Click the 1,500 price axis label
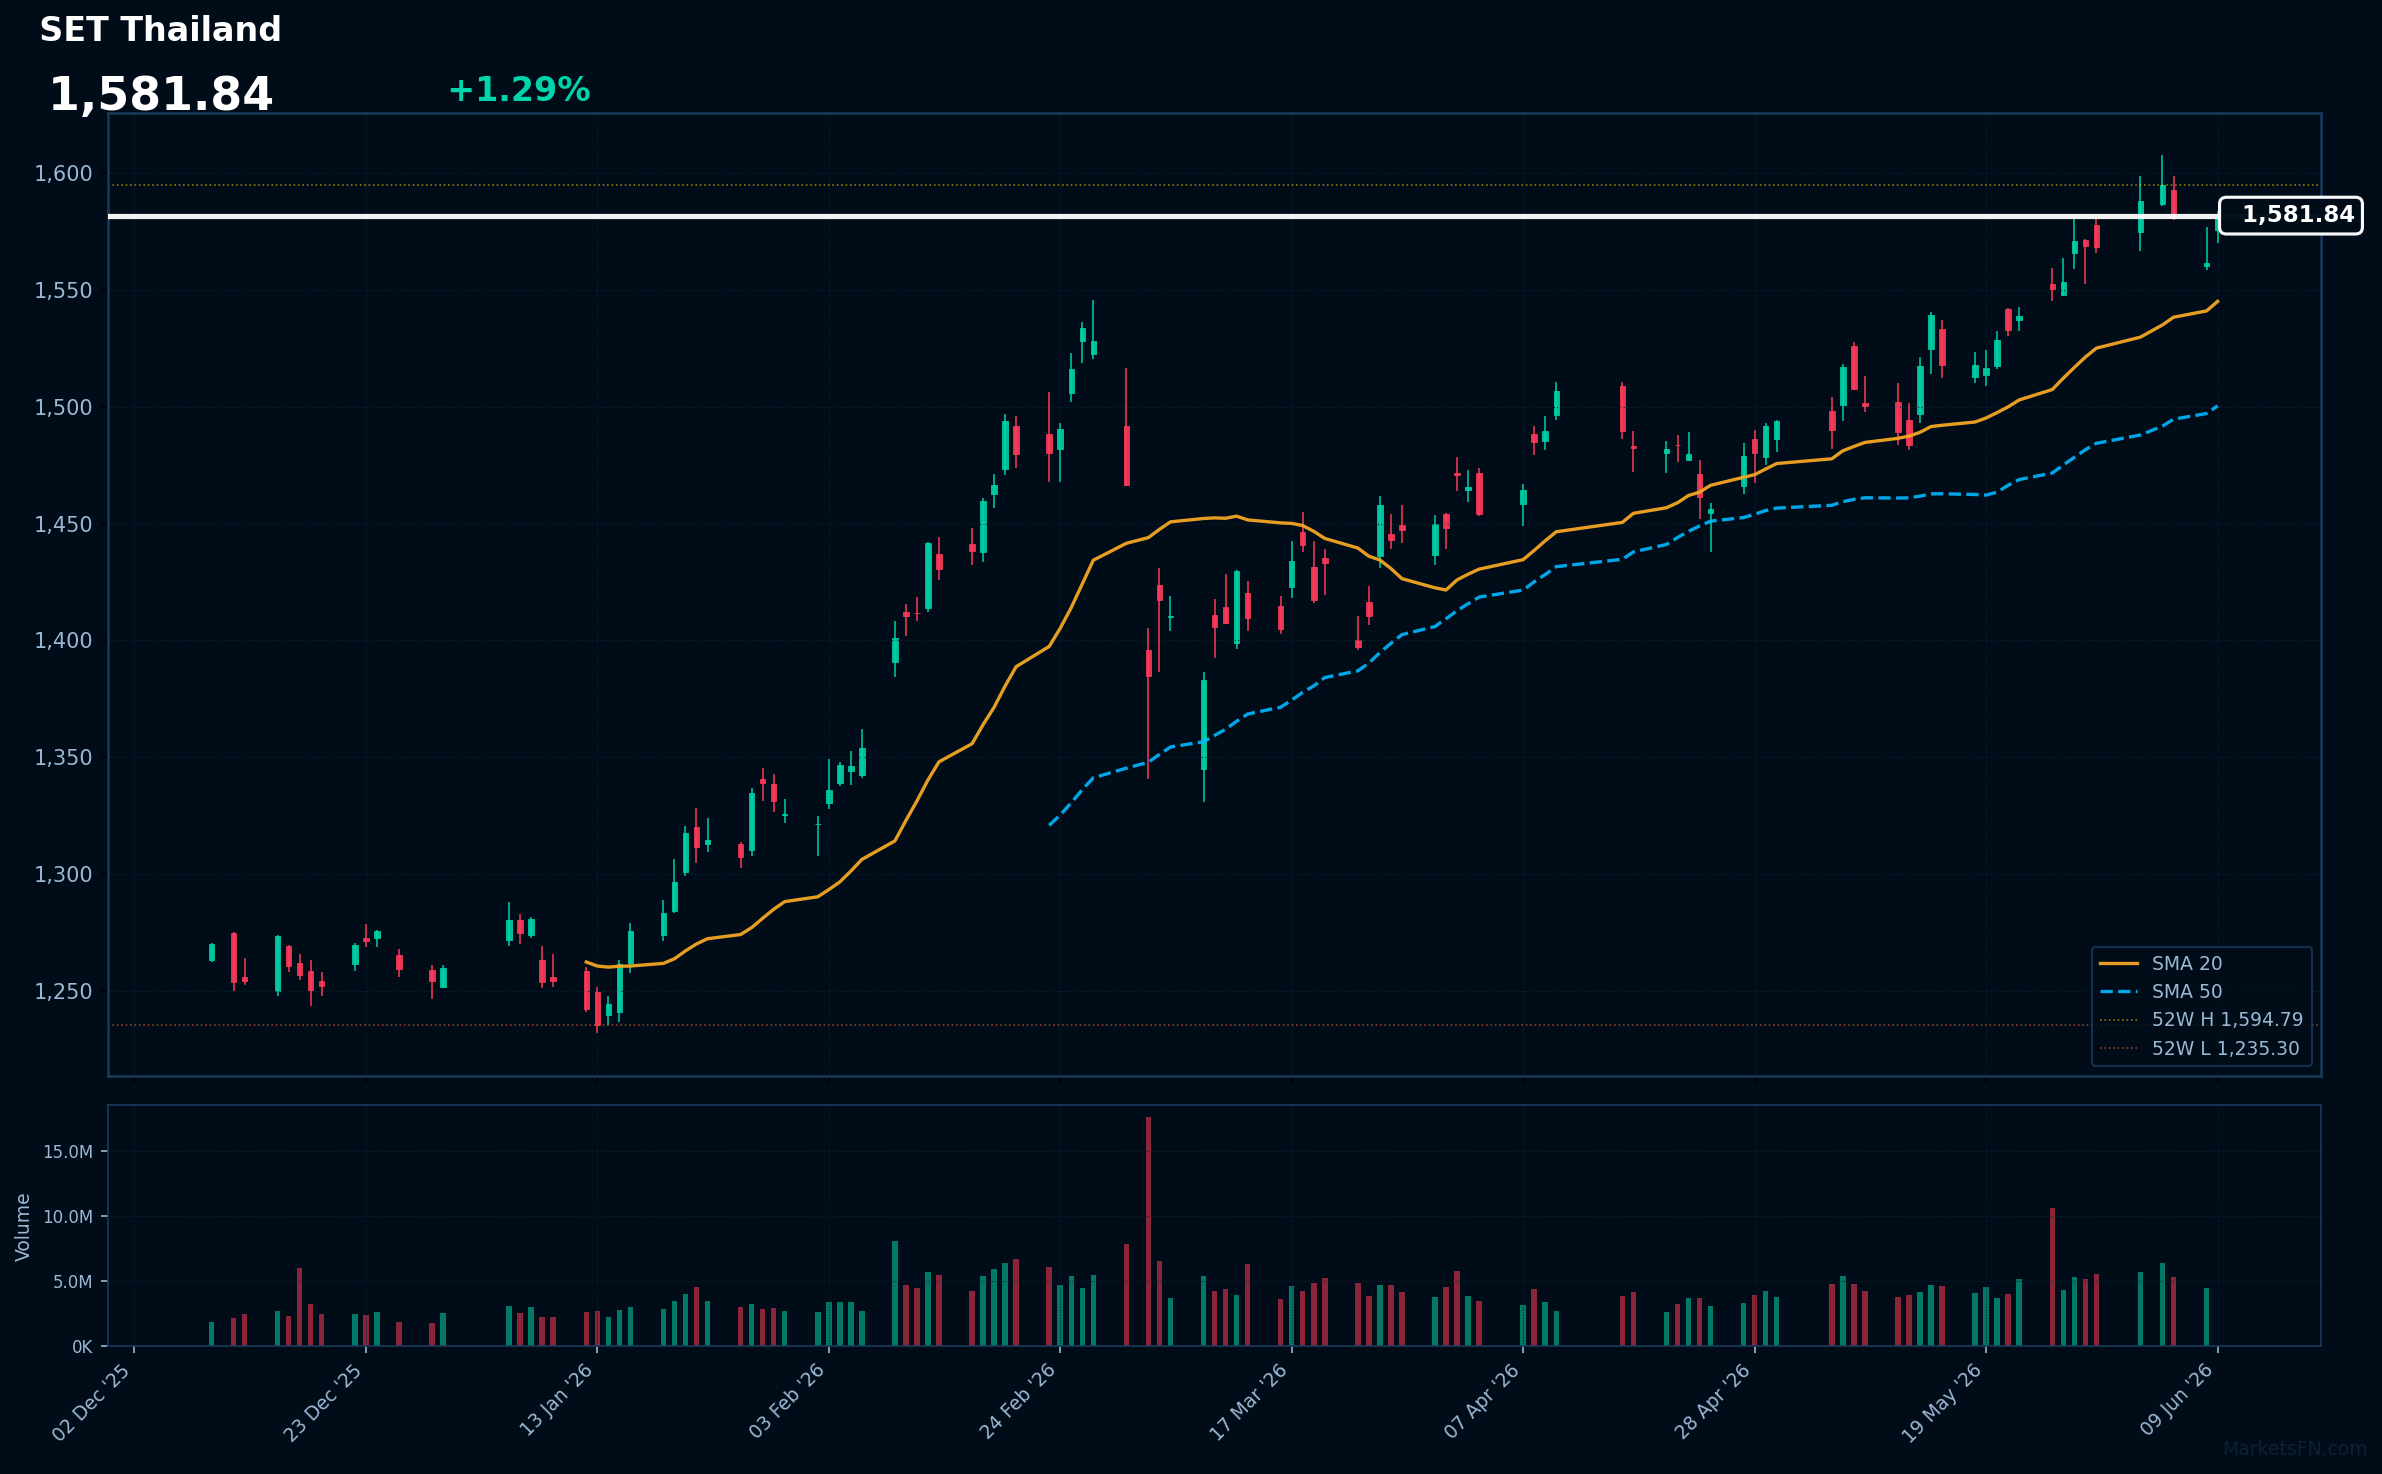The height and width of the screenshot is (1474, 2382). [x=63, y=407]
